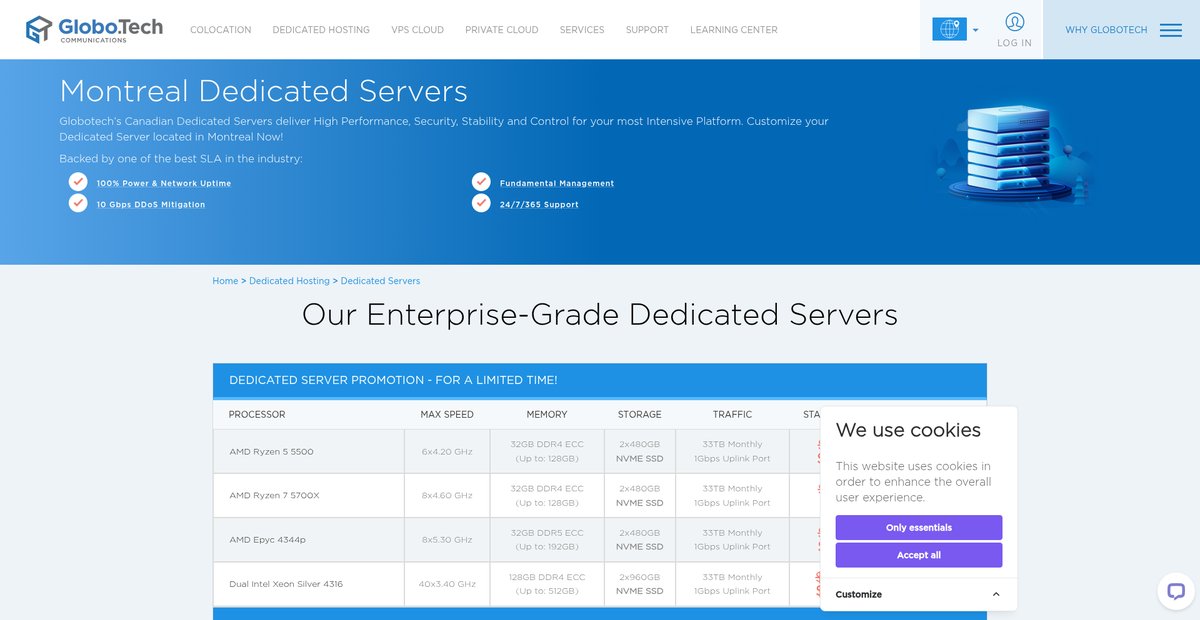Accept all cookies
Viewport: 1200px width, 620px height.
919,555
